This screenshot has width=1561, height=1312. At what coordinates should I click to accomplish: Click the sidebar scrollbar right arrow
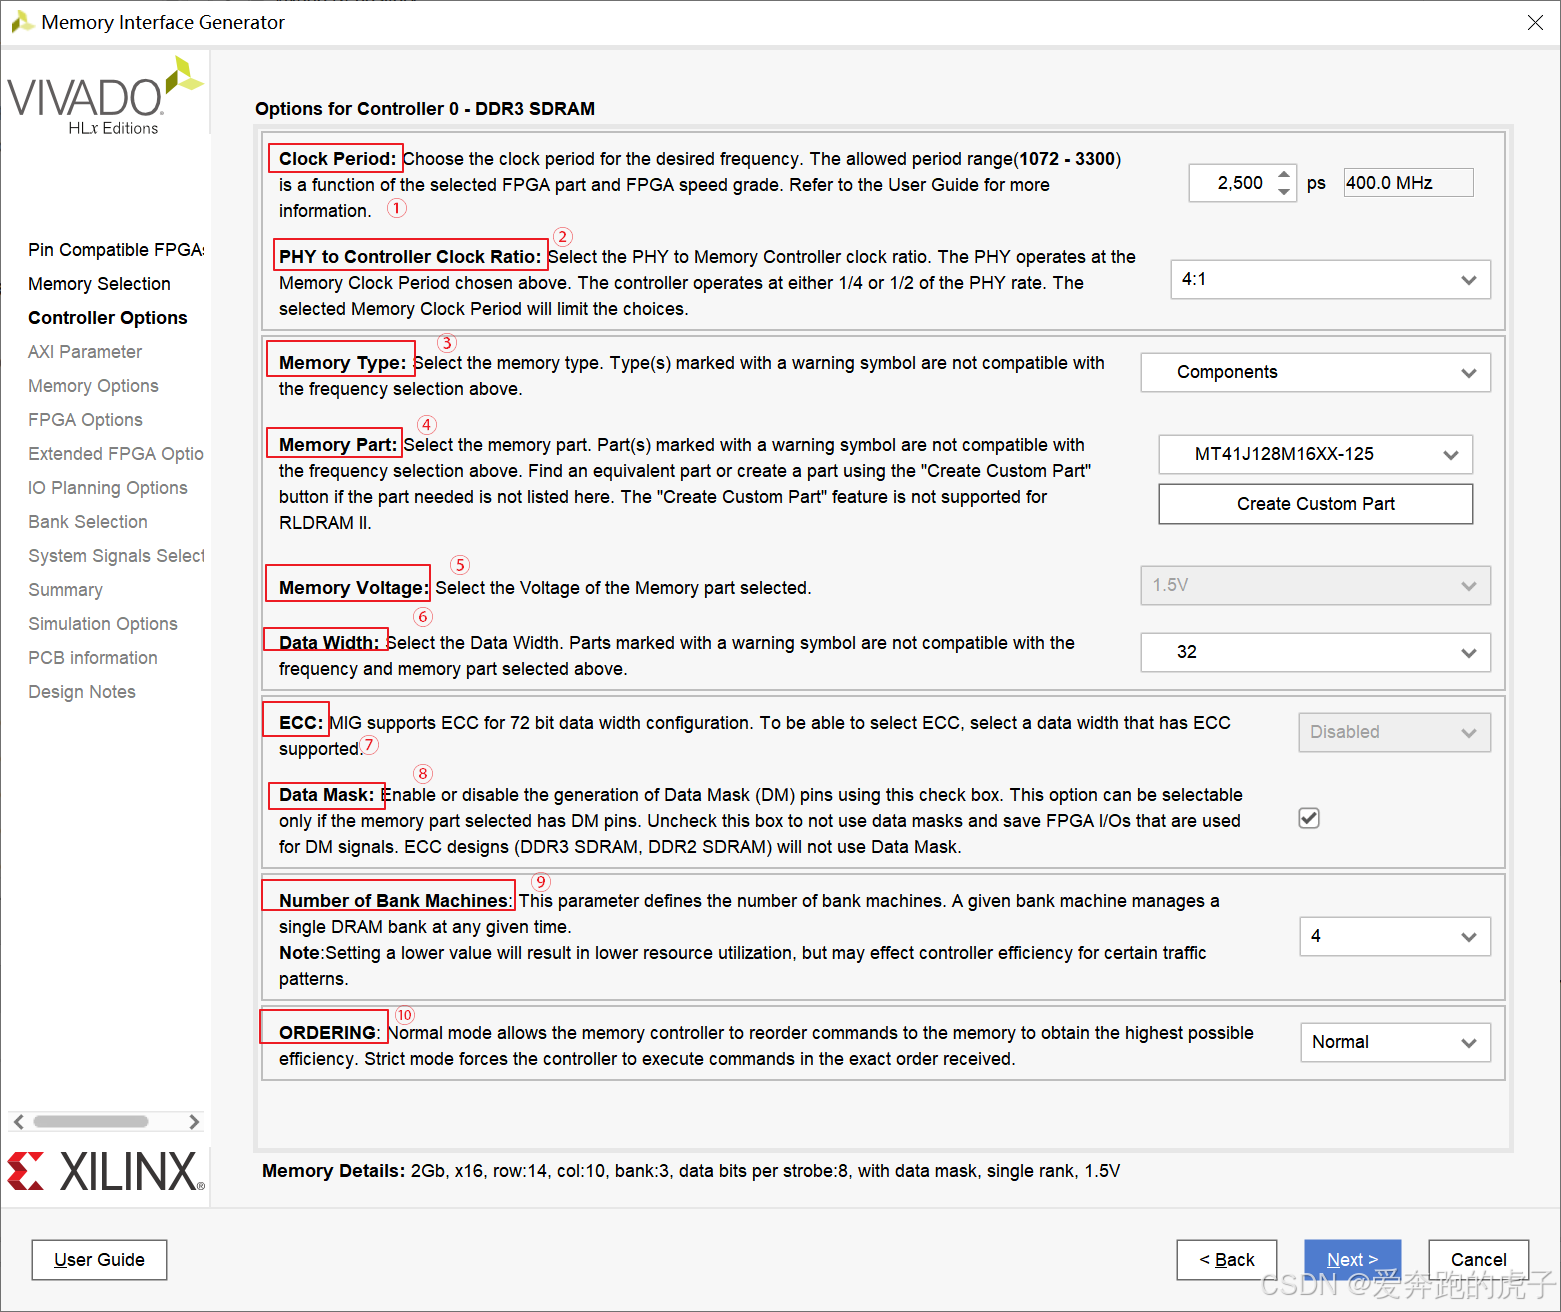194,1122
